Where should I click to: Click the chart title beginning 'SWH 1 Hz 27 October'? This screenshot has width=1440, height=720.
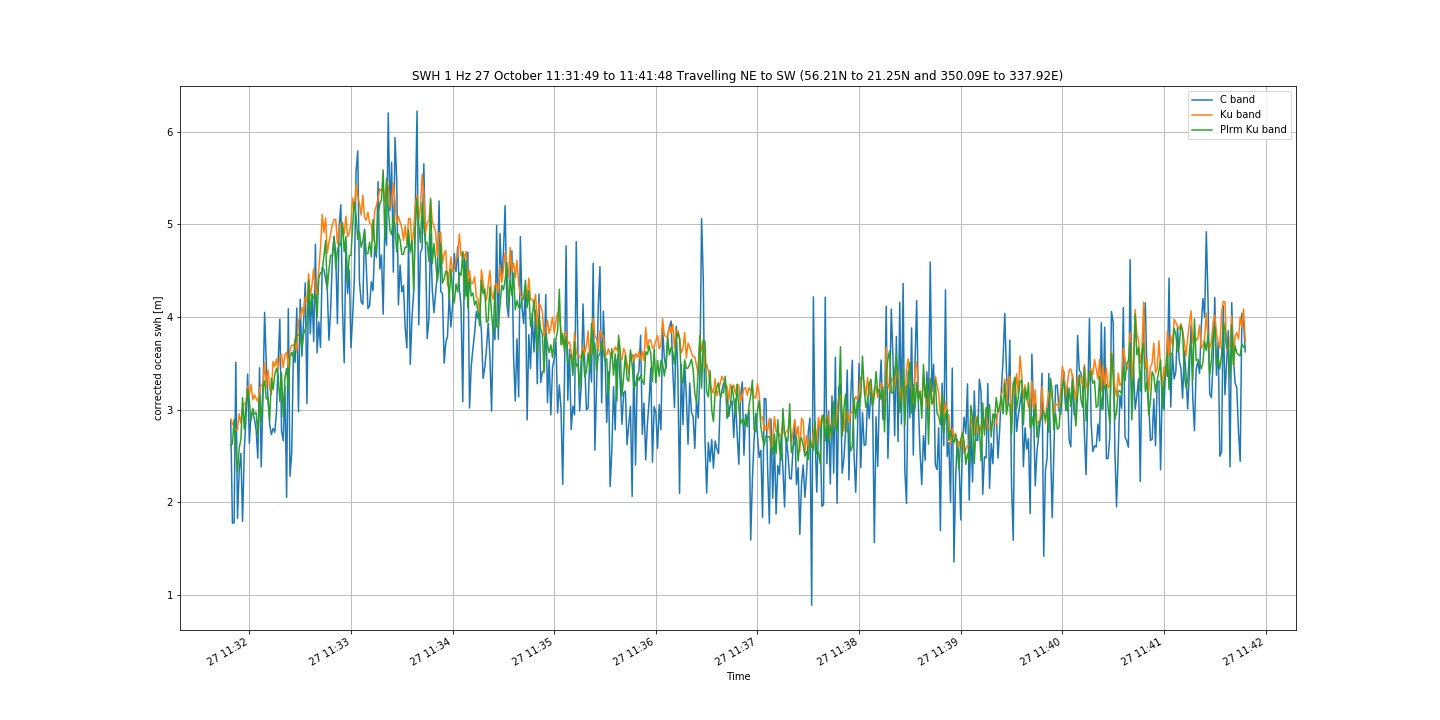[737, 76]
